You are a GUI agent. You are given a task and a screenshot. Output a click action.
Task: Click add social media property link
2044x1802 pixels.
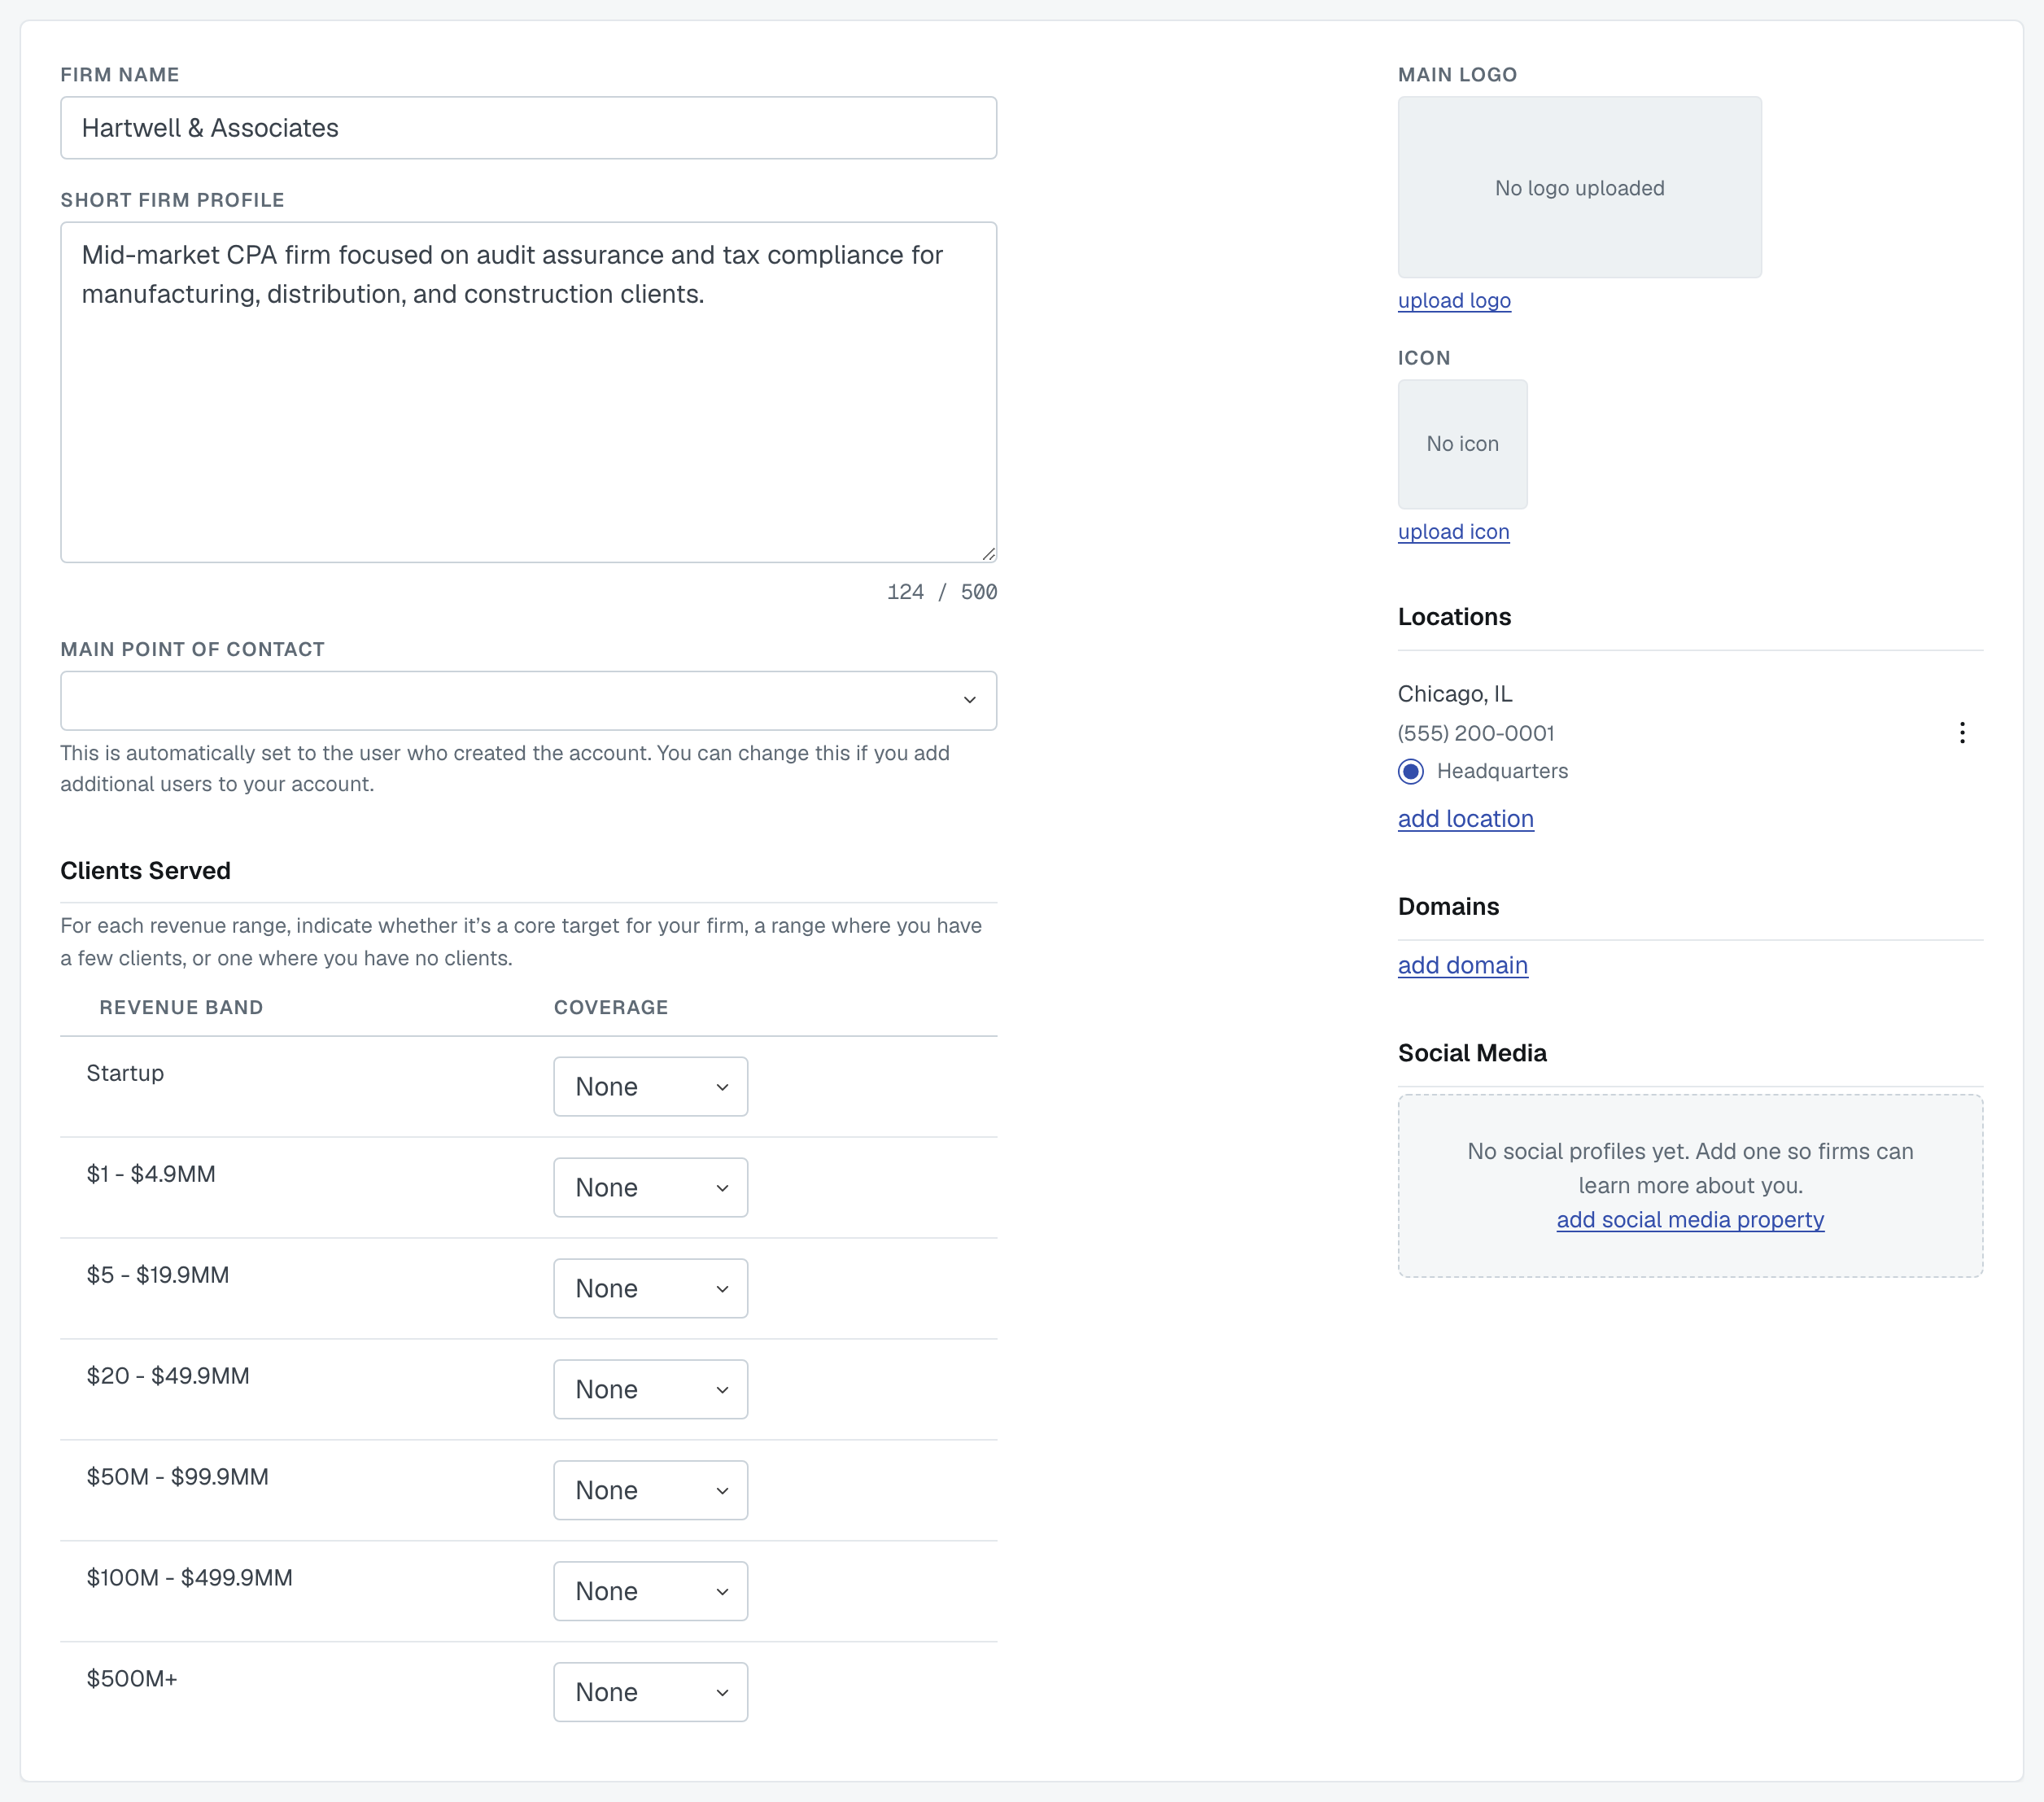coord(1690,1220)
